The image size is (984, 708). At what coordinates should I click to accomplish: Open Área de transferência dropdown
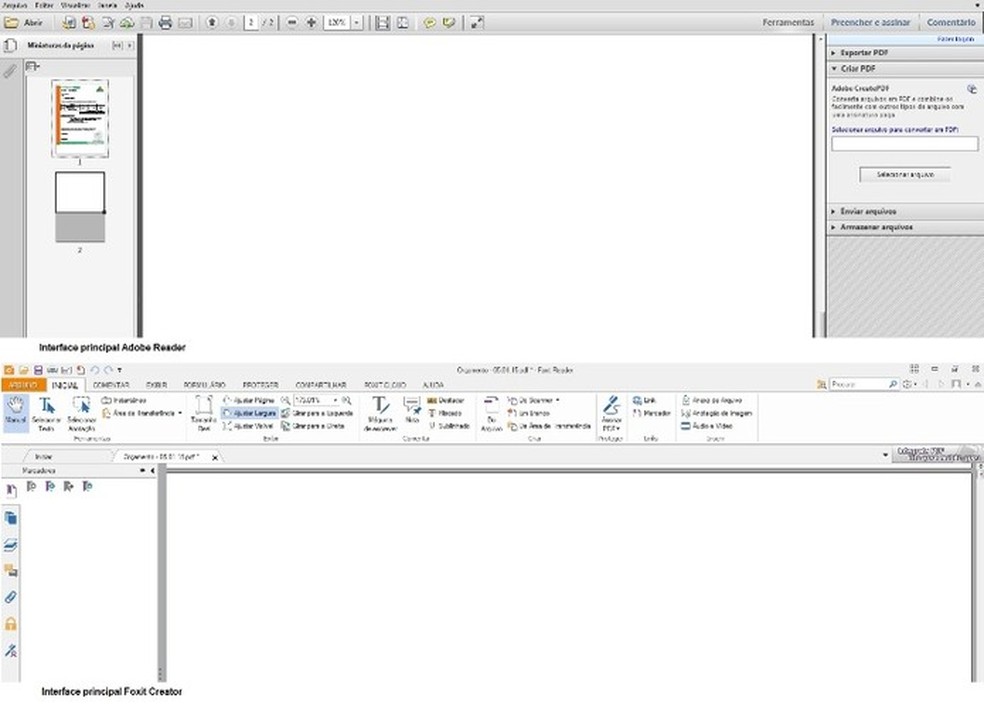tap(142, 413)
